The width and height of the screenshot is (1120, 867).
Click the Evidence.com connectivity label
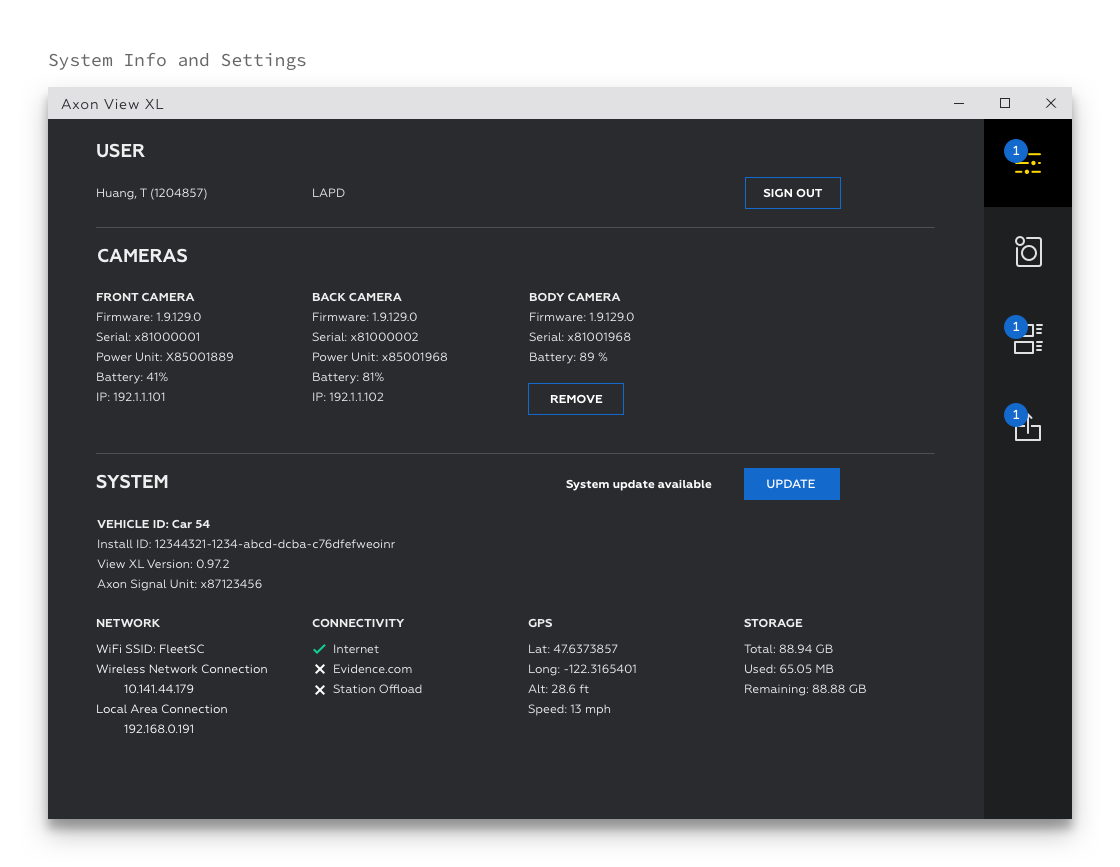[x=372, y=669]
